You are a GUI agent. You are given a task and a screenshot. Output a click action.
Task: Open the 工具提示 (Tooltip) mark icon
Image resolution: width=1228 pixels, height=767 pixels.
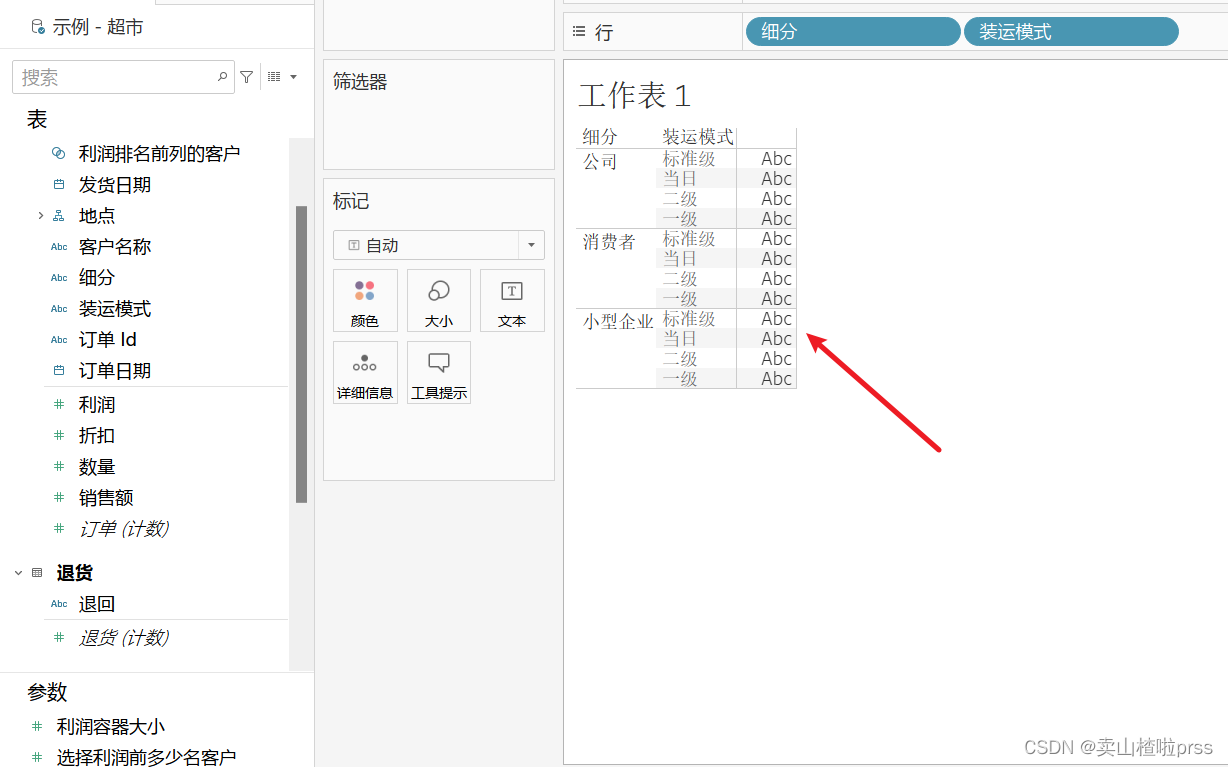pyautogui.click(x=438, y=372)
